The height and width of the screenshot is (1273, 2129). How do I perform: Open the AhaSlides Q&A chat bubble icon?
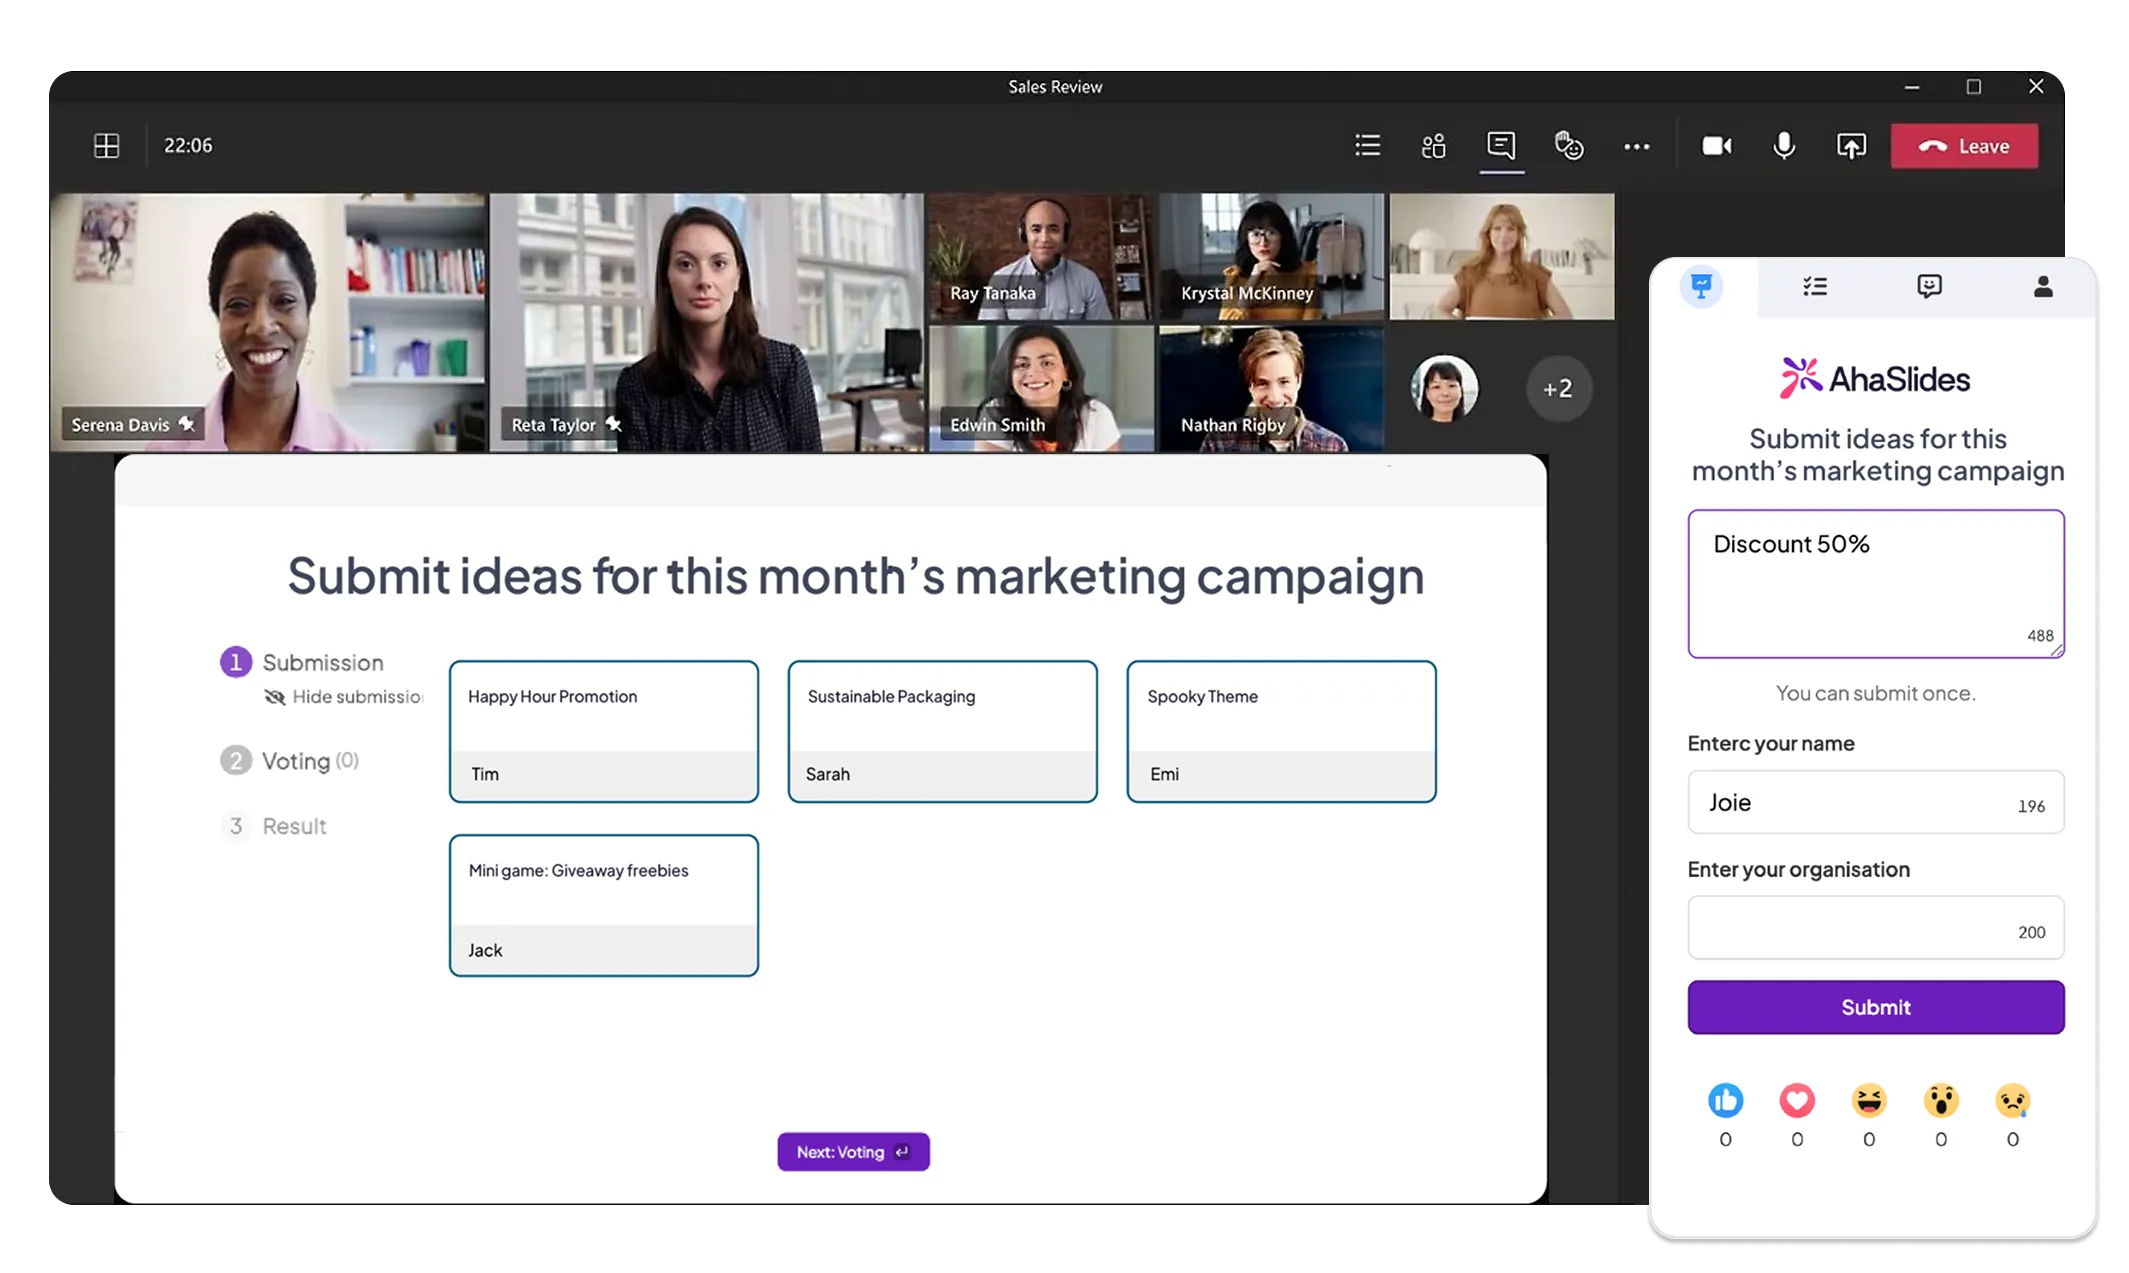click(1929, 286)
